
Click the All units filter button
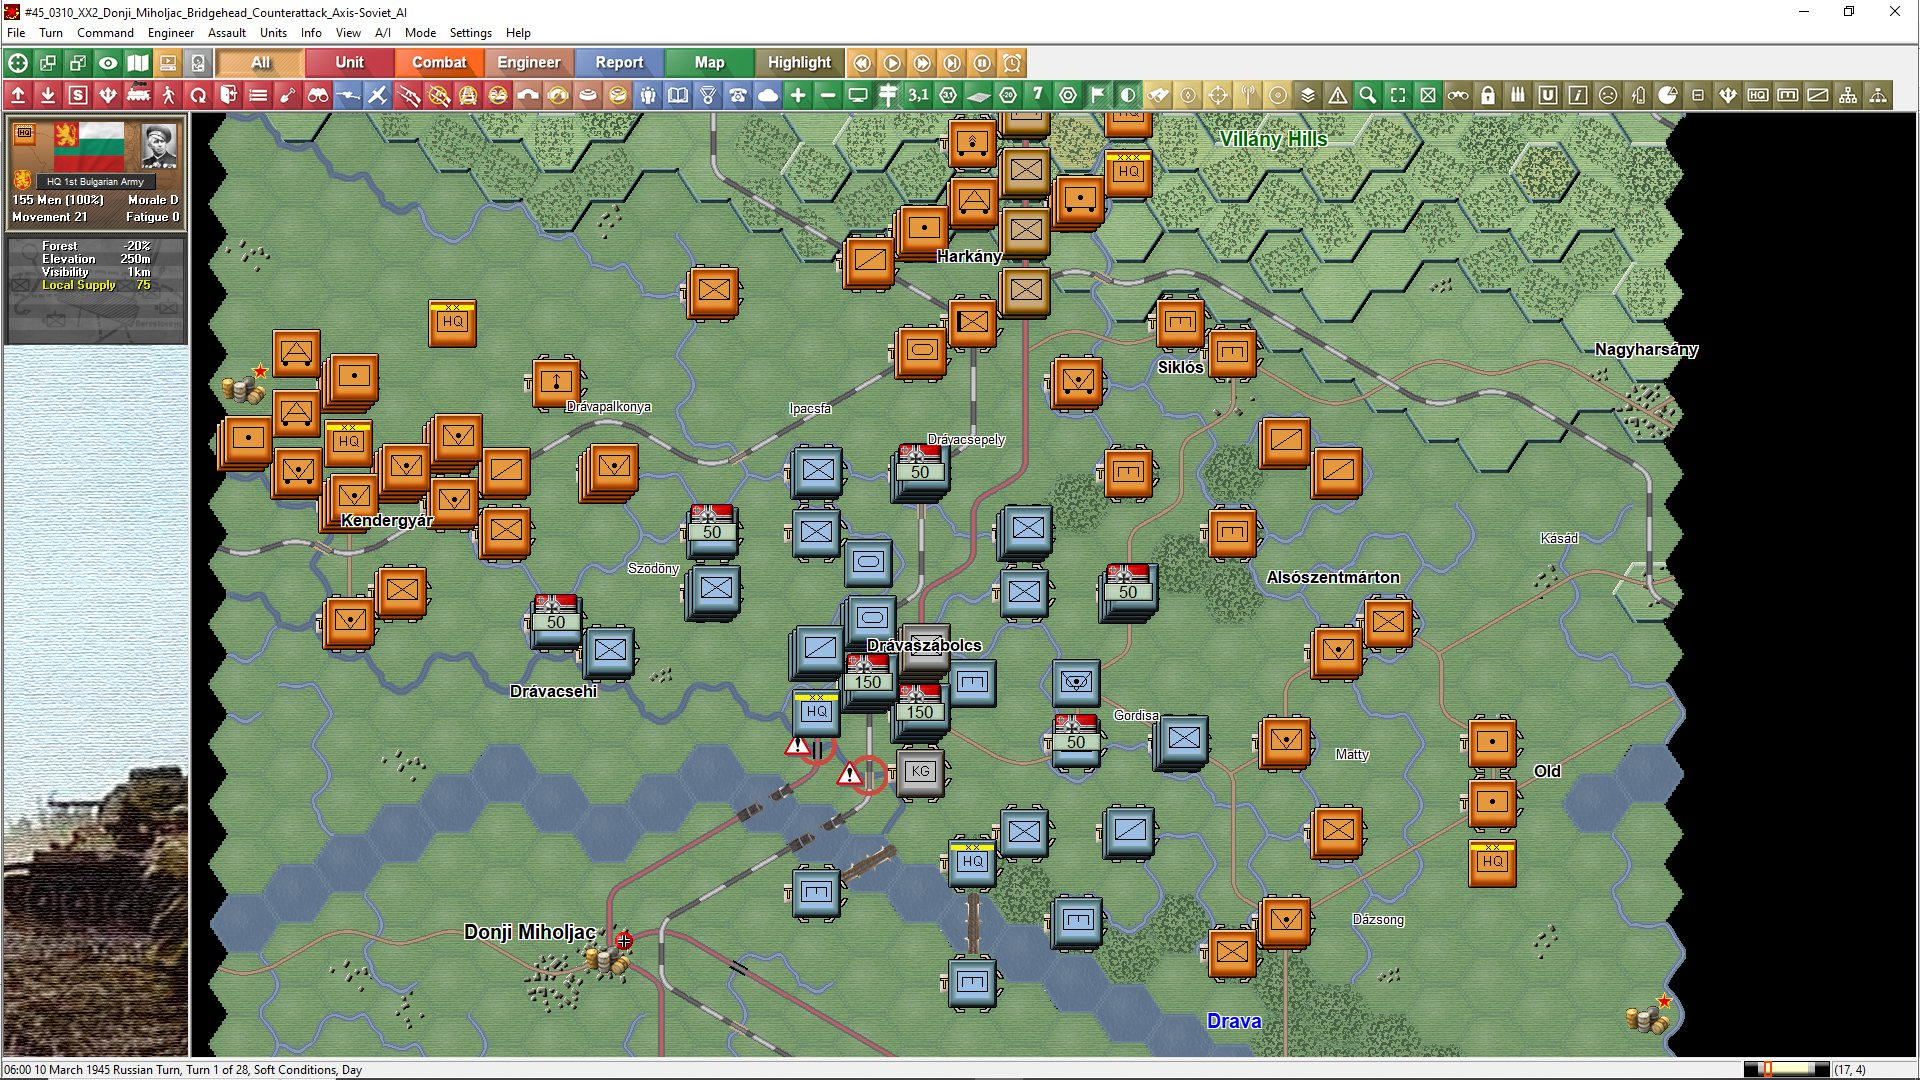pos(259,62)
